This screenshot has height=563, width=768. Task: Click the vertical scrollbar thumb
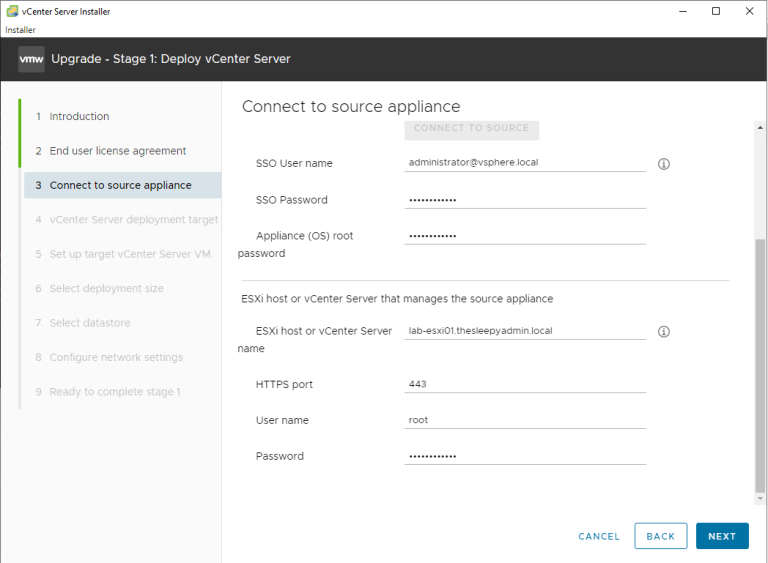pyautogui.click(x=760, y=366)
